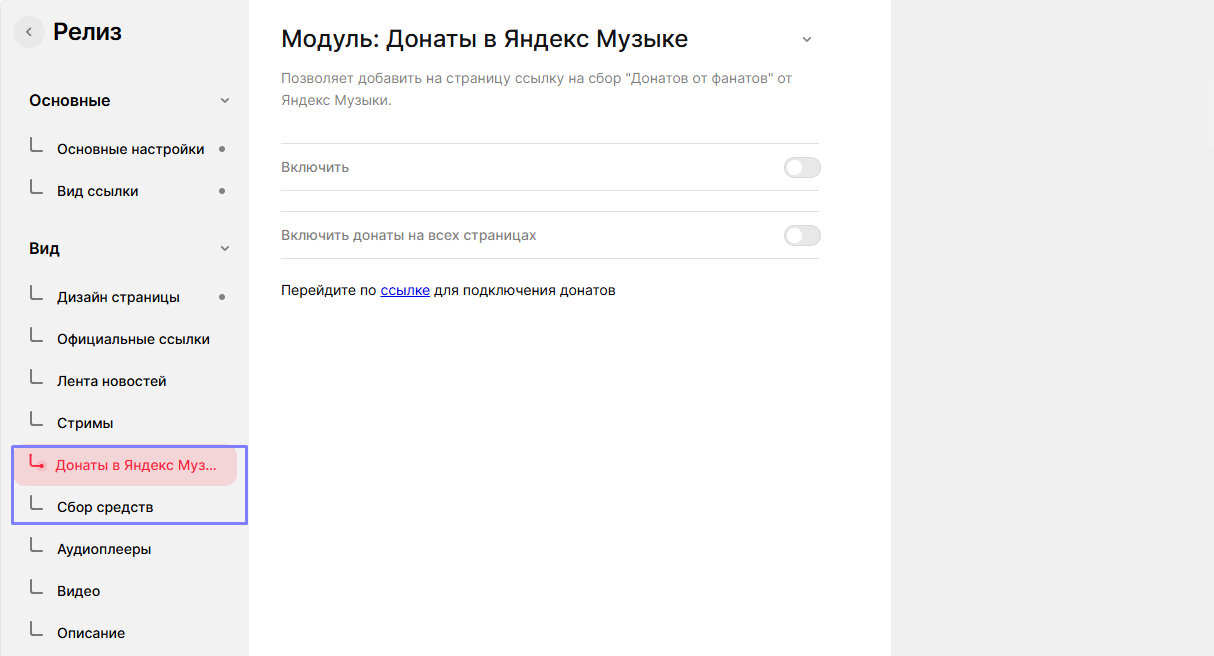Click the dot indicator beside Основные настройки
1214x656 pixels.
click(x=222, y=150)
